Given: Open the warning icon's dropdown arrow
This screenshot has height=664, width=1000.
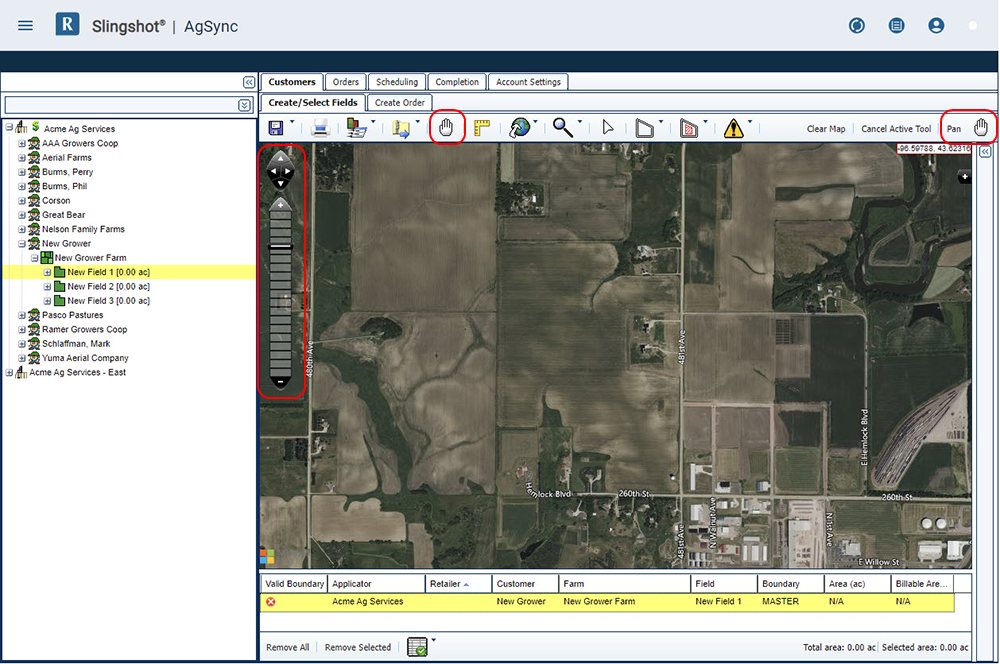Looking at the screenshot, I should [x=749, y=121].
